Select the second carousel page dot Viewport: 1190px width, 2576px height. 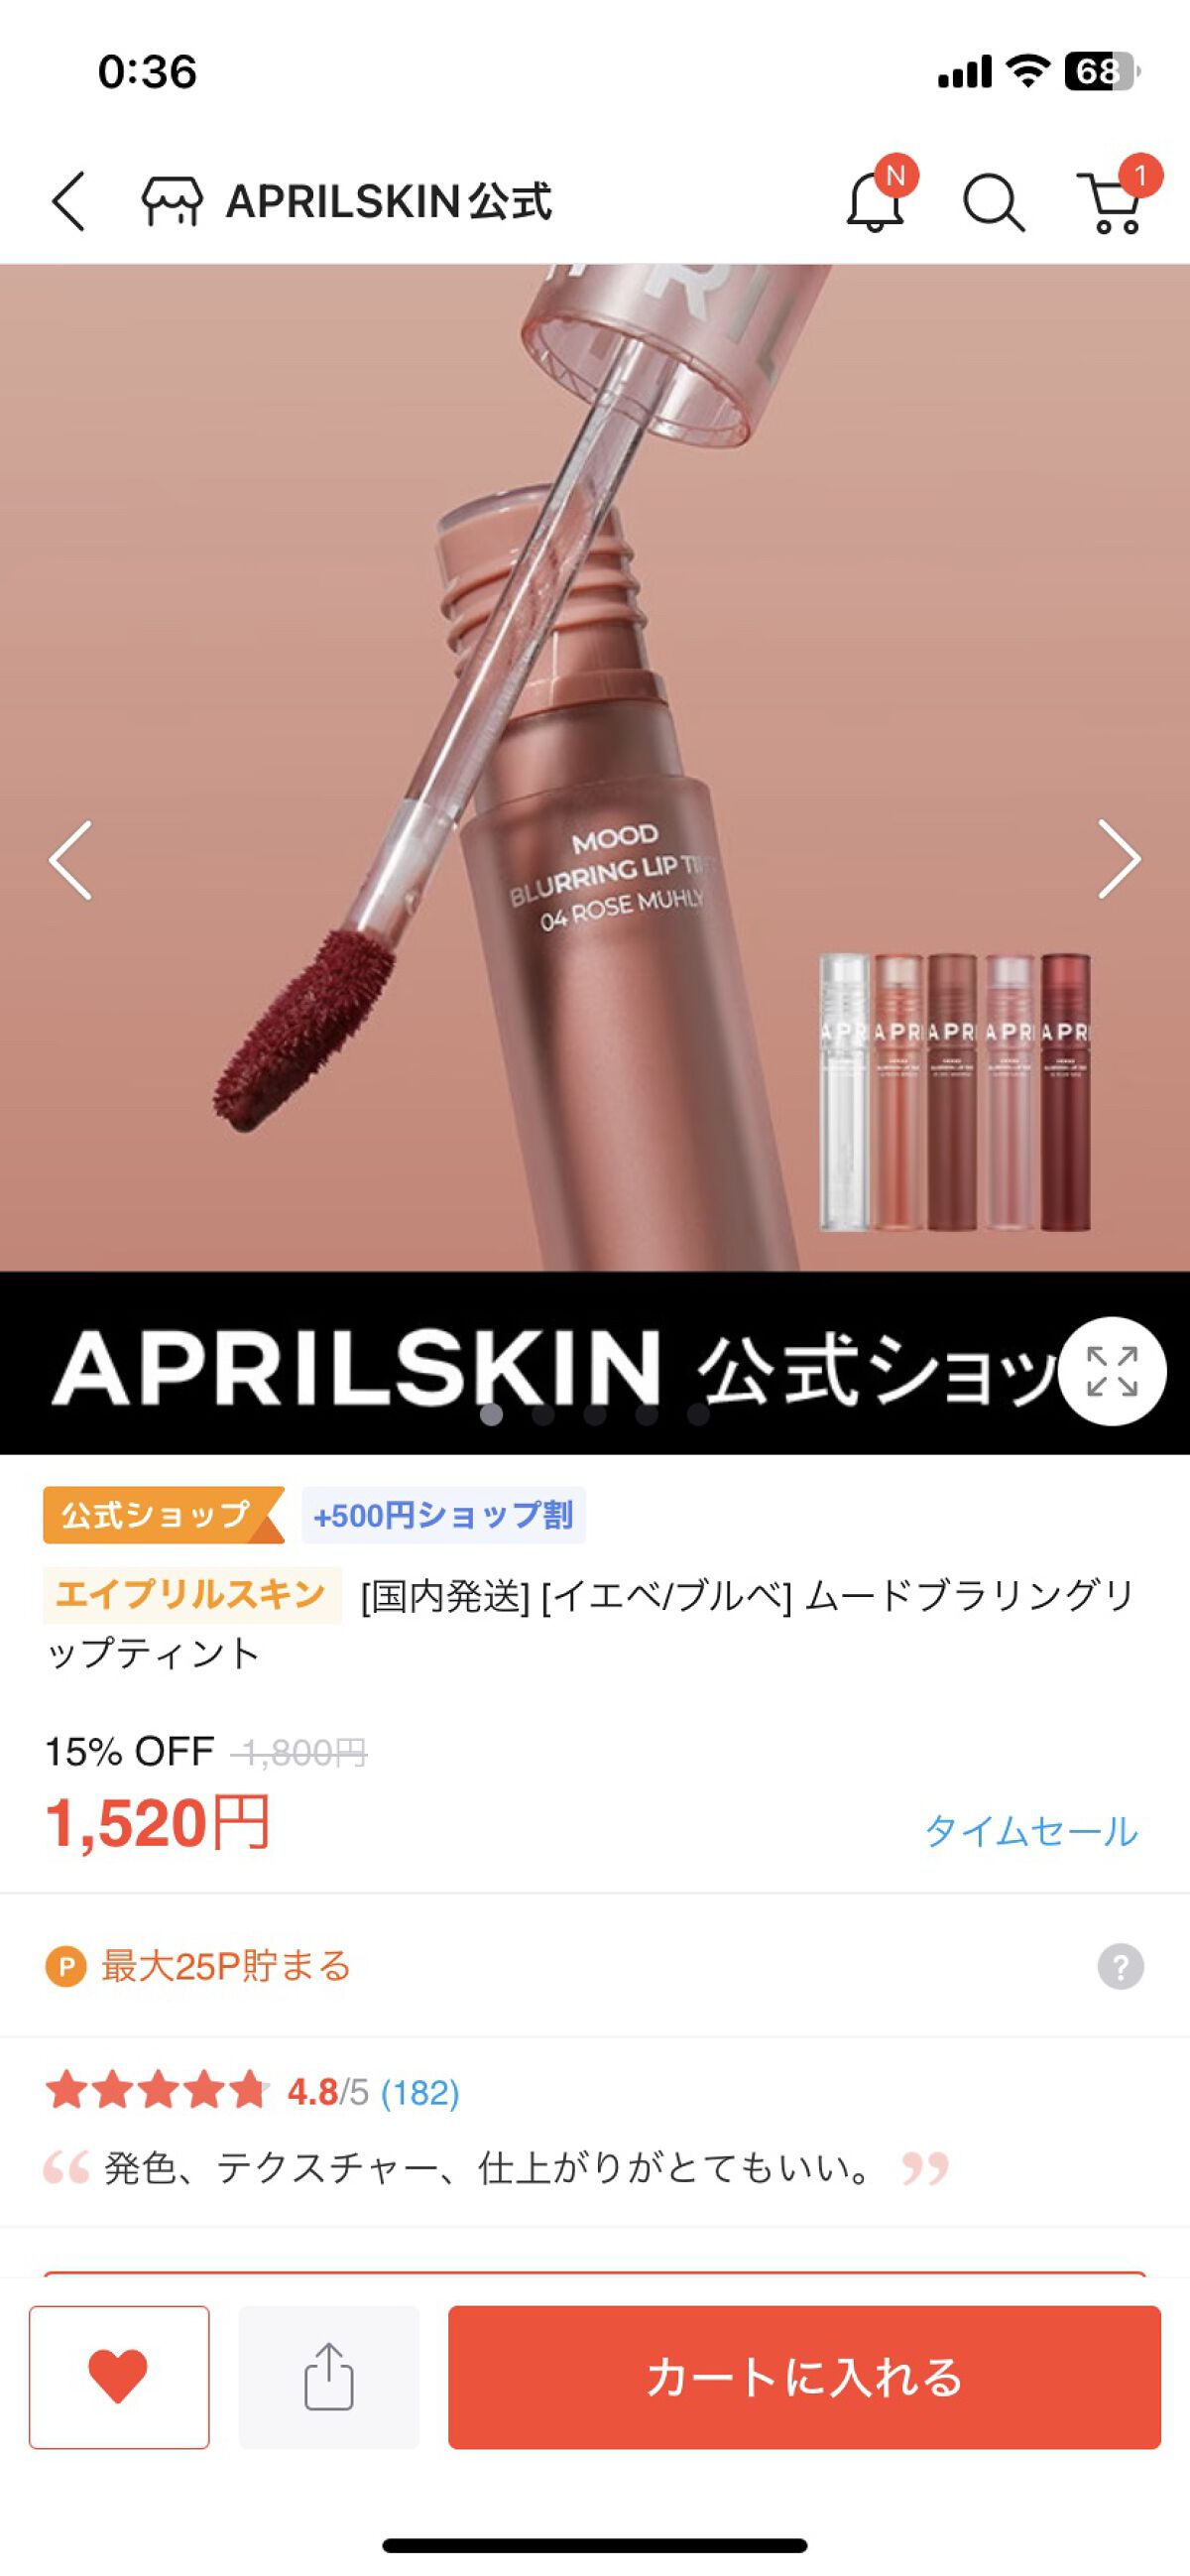pos(543,1414)
